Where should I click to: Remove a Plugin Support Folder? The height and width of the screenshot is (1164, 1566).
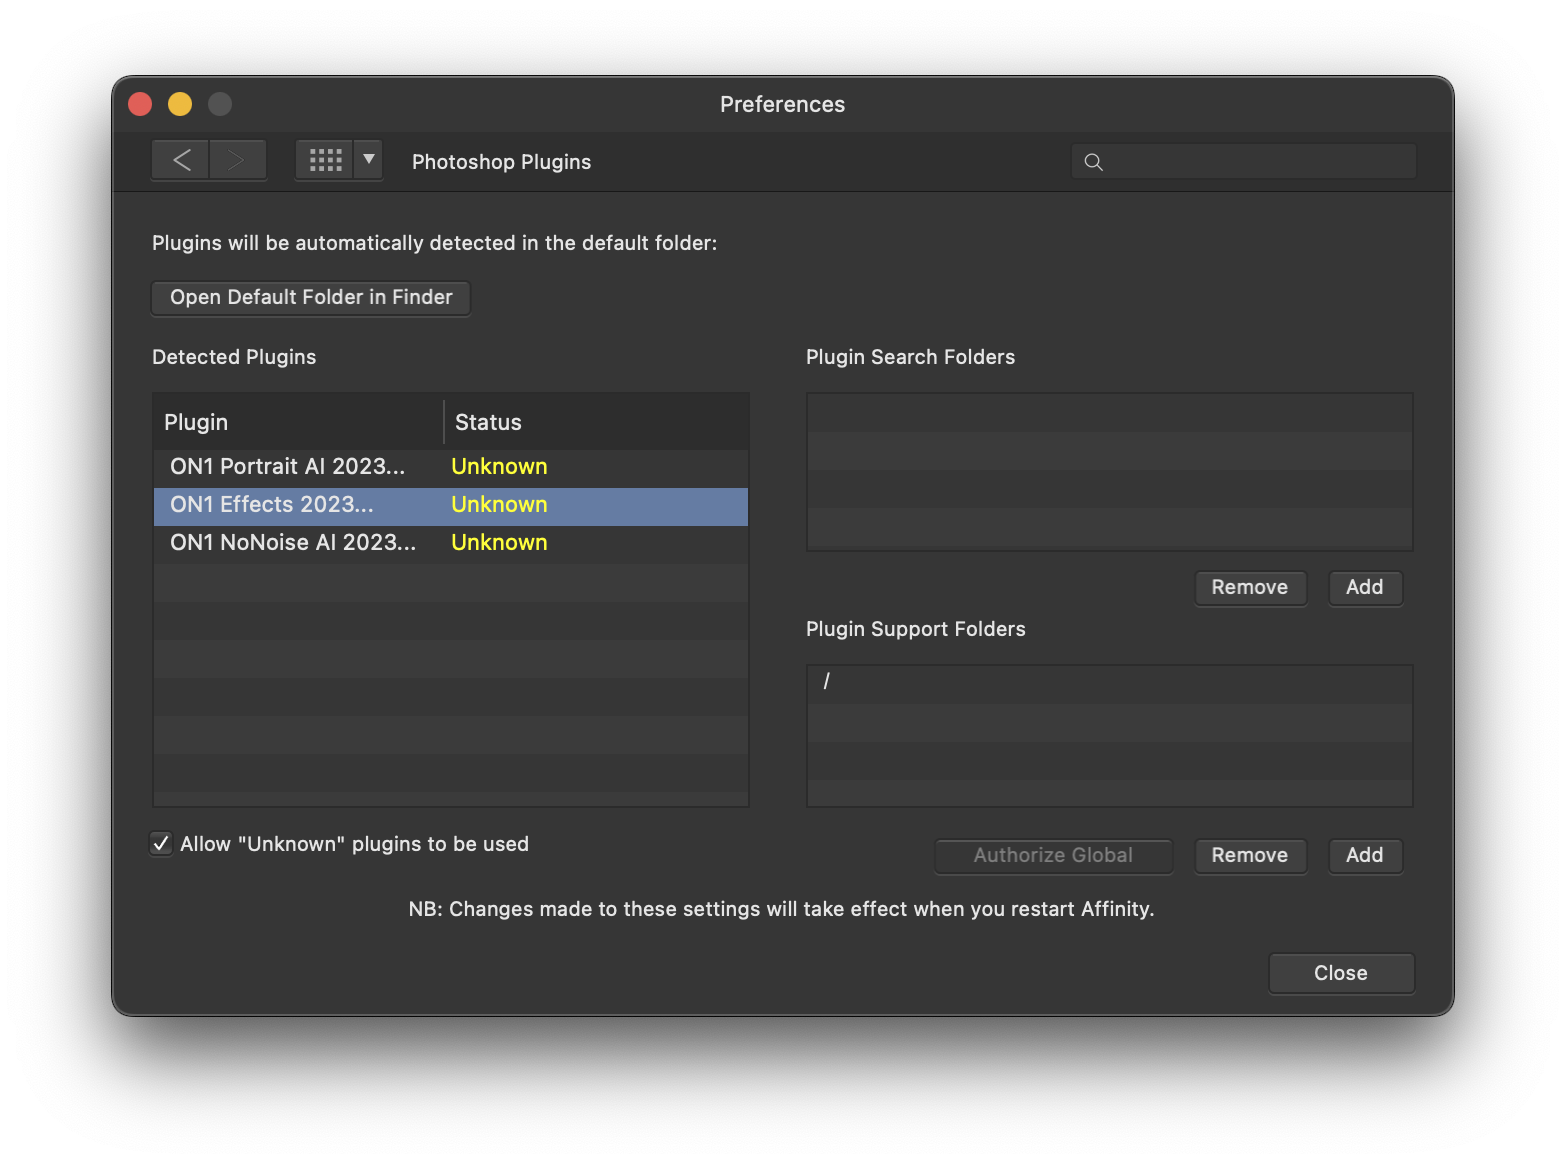[1250, 856]
